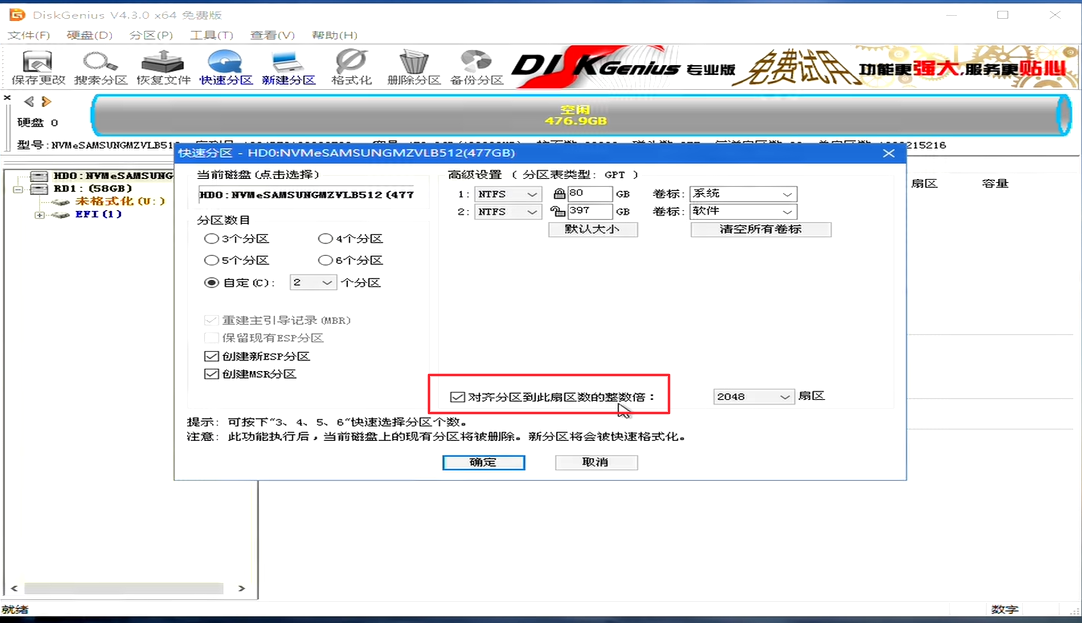1082x623 pixels.
Task: Click the lock icon beside 80 GB size
Action: point(559,194)
